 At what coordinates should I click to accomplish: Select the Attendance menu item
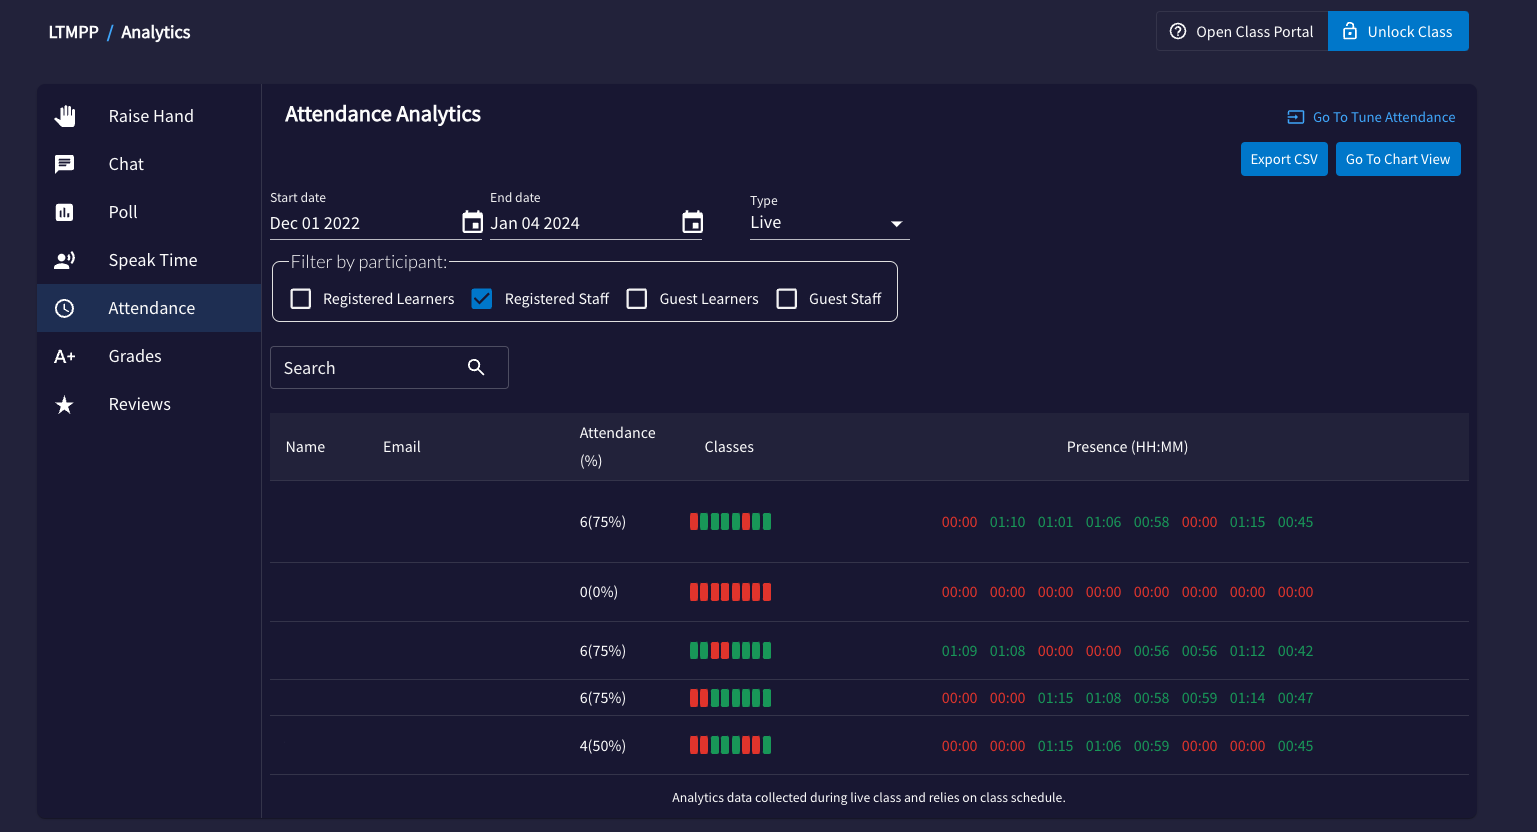tap(149, 308)
